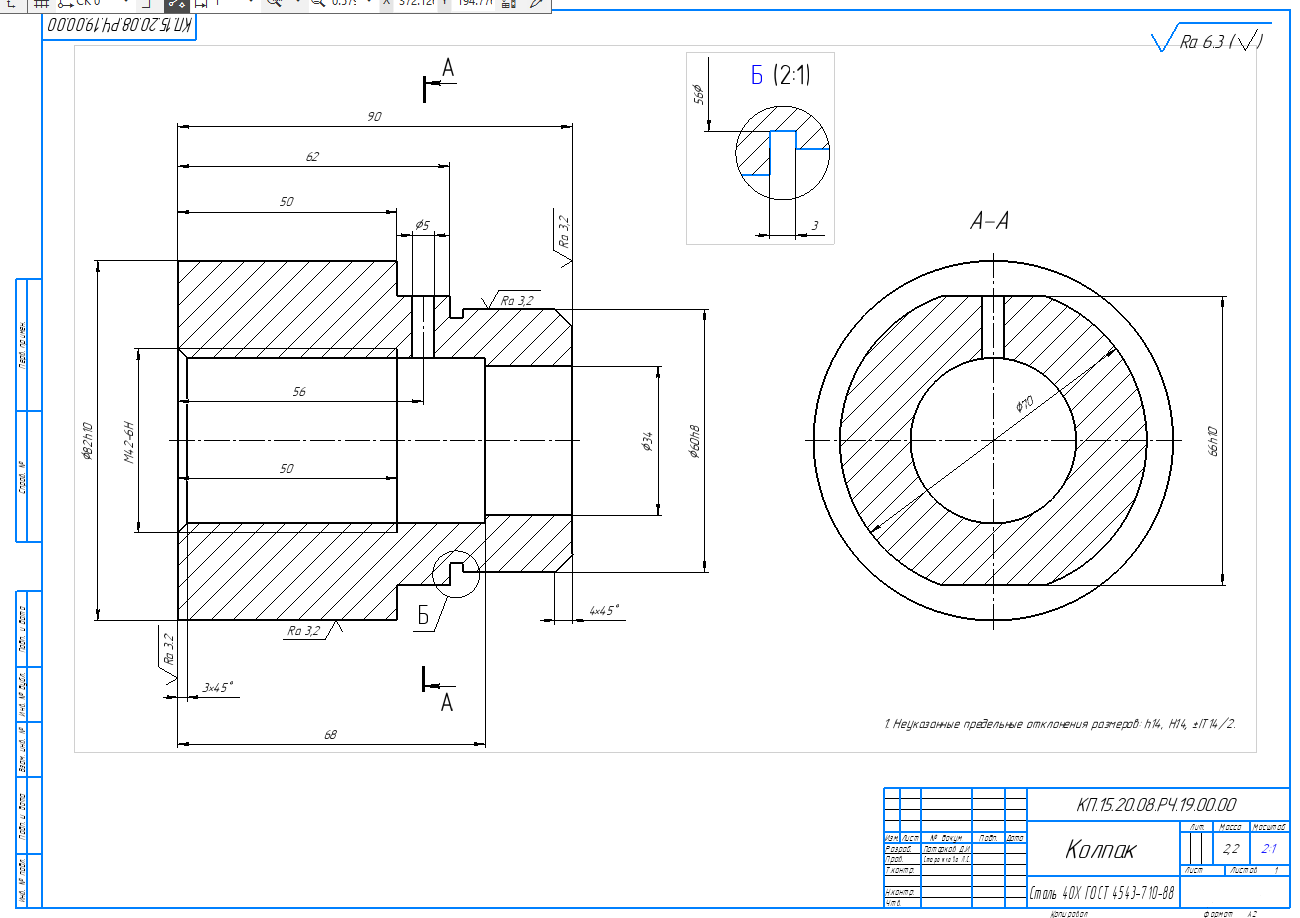Click the zoom window magnifier icon
This screenshot has width=1300, height=918.
click(x=275, y=4)
